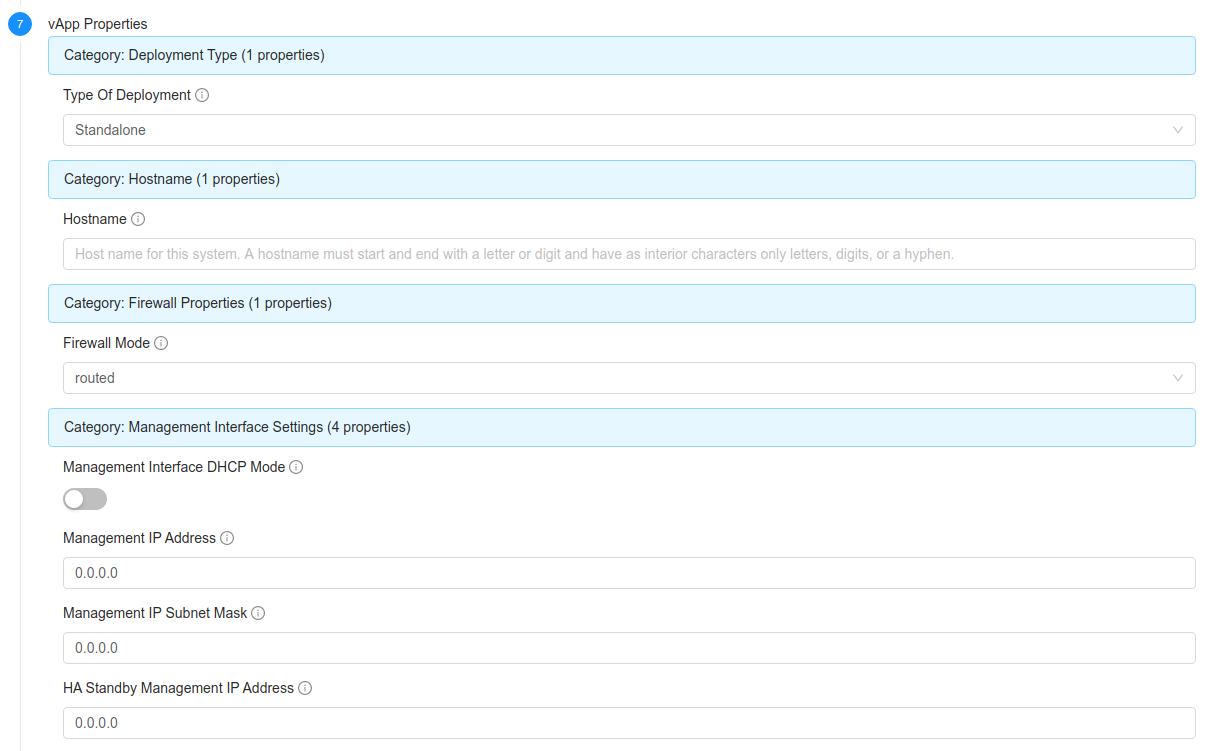1209x751 pixels.
Task: Click the Management IP Subnet Mask field
Action: click(x=628, y=647)
